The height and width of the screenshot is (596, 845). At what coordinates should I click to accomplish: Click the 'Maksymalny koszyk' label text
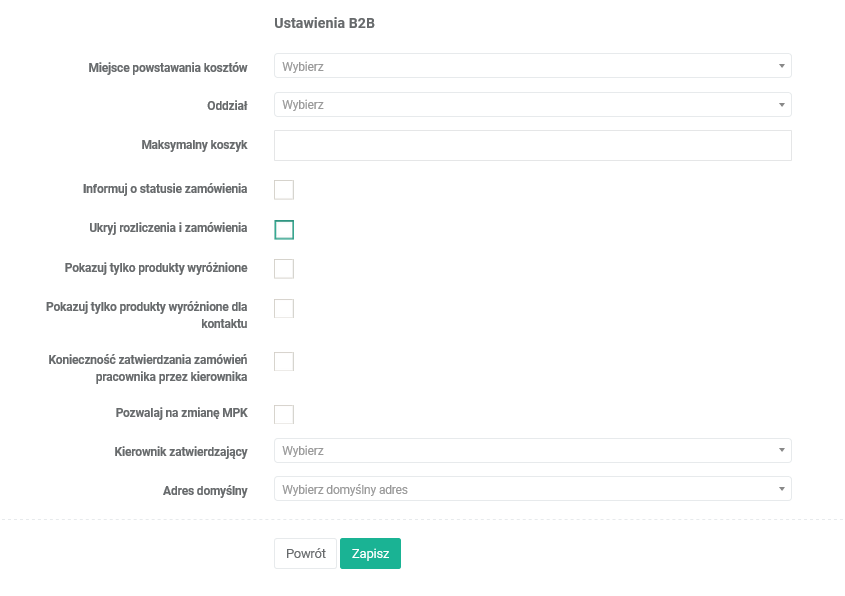194,145
